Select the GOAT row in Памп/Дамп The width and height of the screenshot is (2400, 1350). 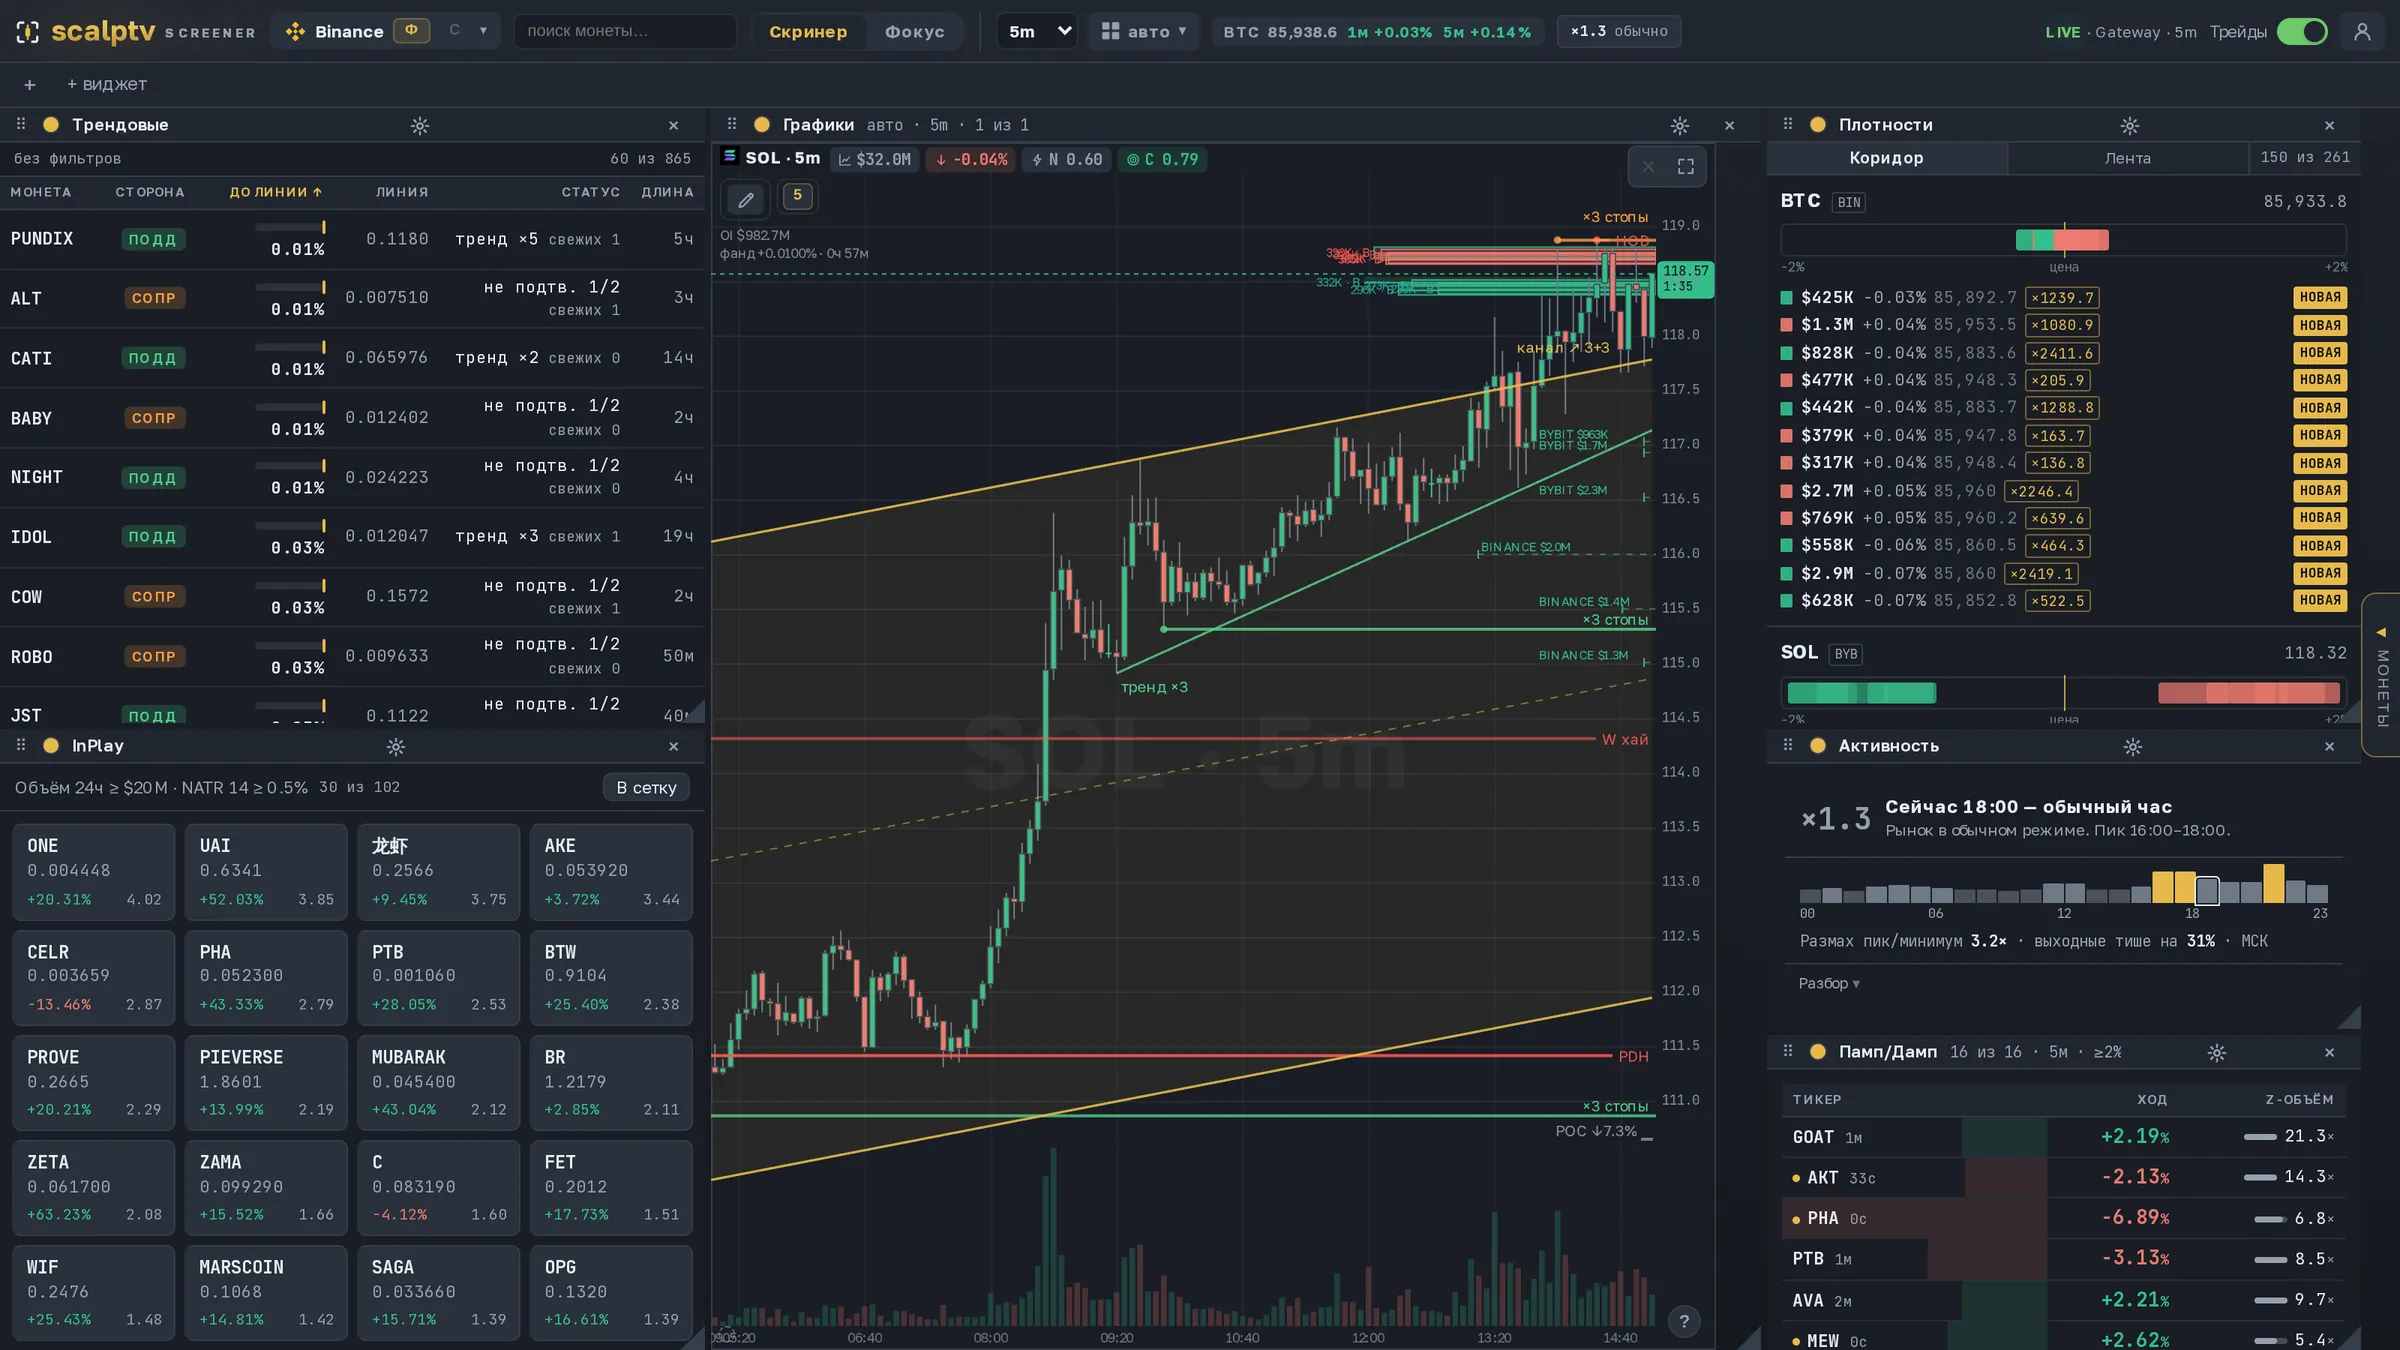2063,1138
